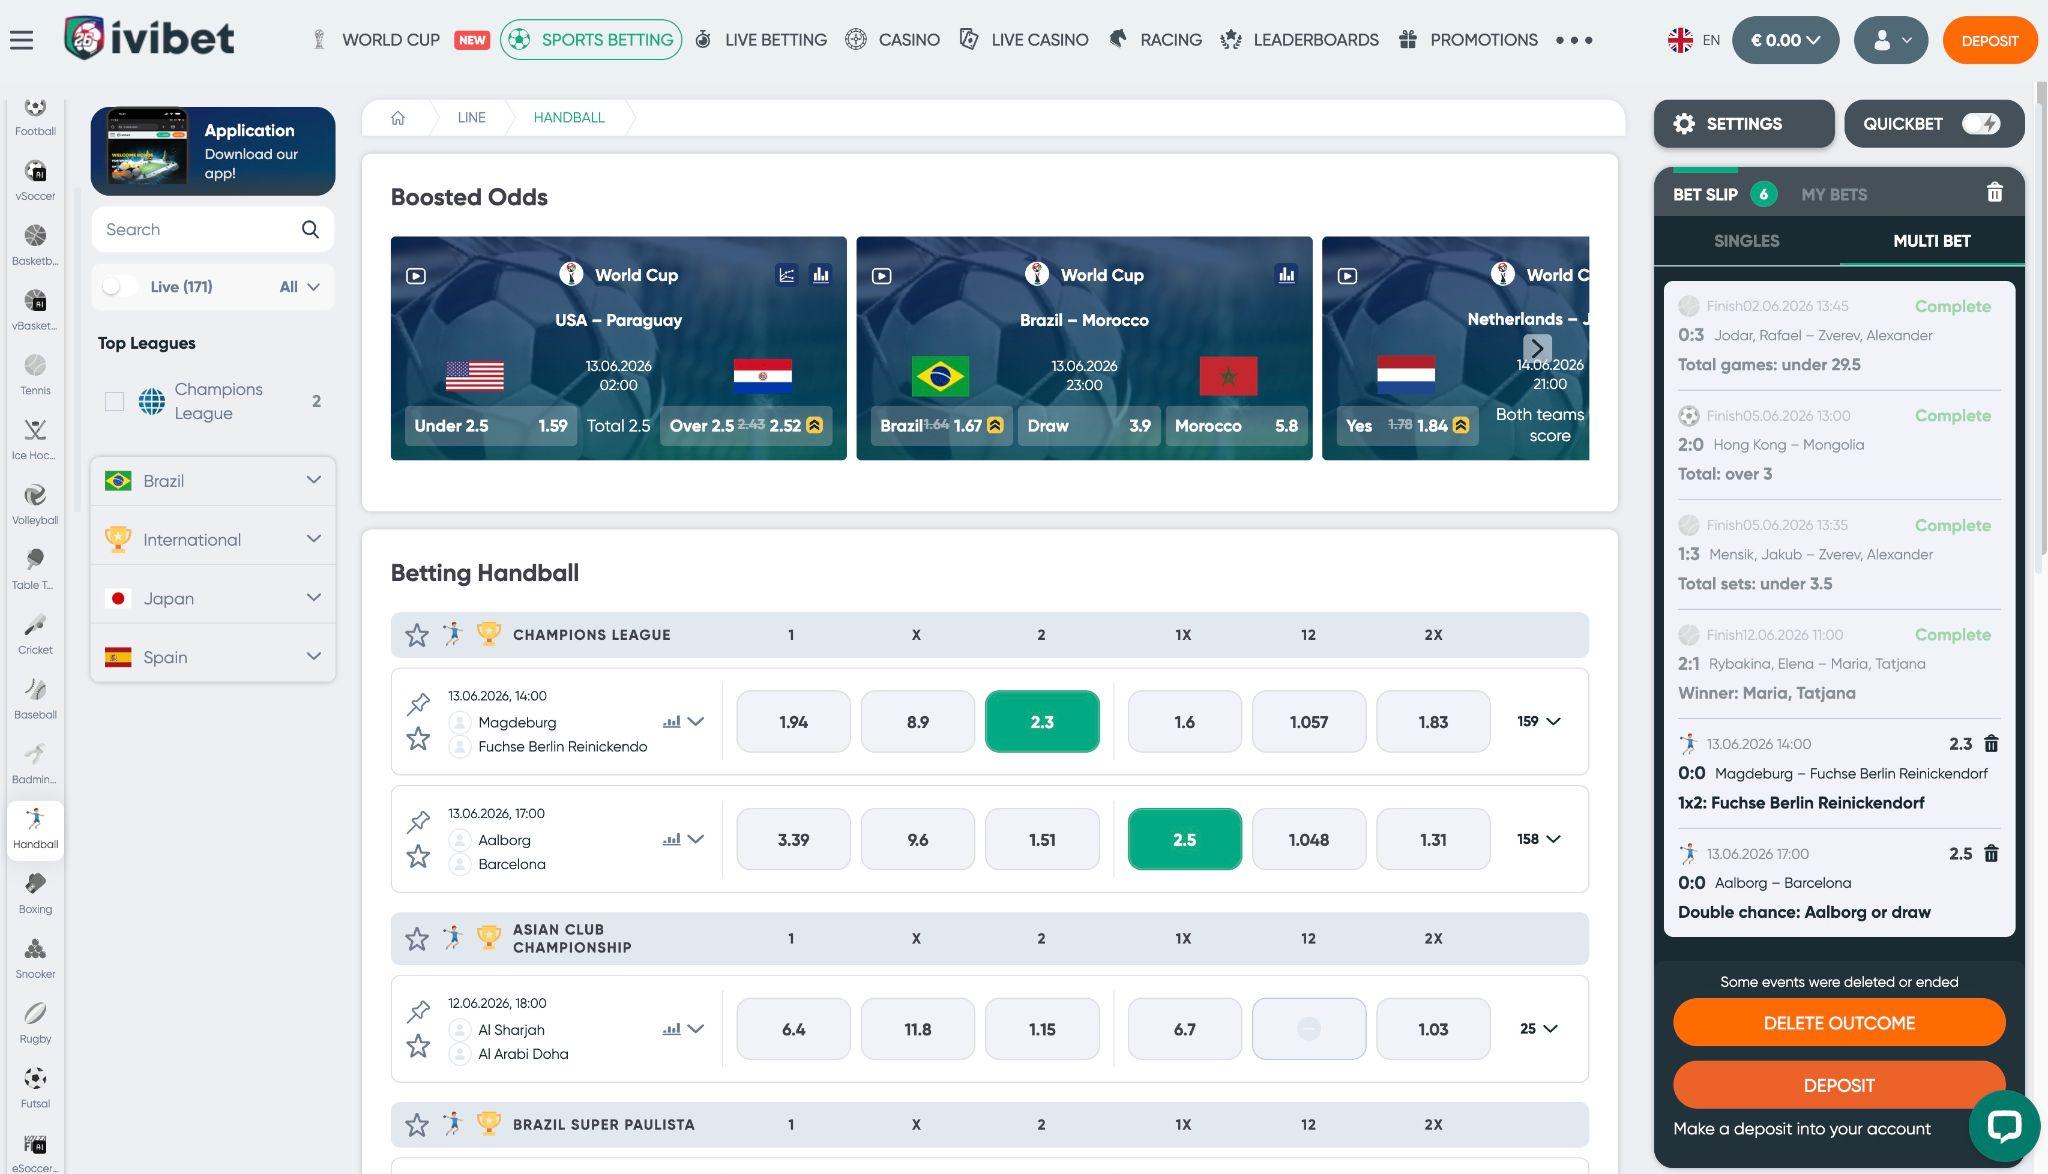The image size is (2048, 1174).
Task: Select Rugby in the sports sidebar
Action: pos(35,1024)
